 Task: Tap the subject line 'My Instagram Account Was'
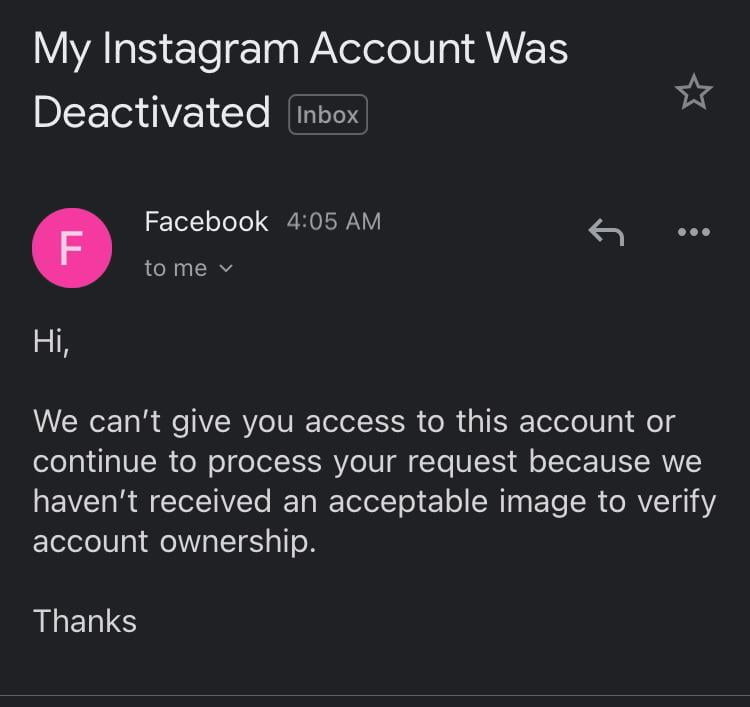[300, 49]
